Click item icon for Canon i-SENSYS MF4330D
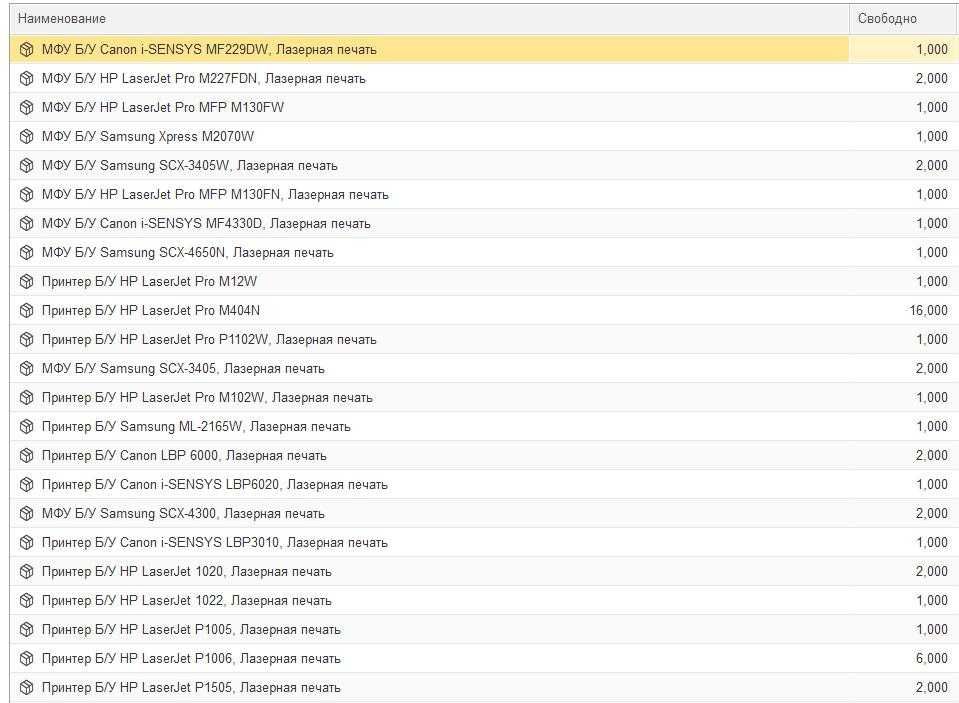Viewport: 959px width, 703px height. pyautogui.click(x=26, y=223)
